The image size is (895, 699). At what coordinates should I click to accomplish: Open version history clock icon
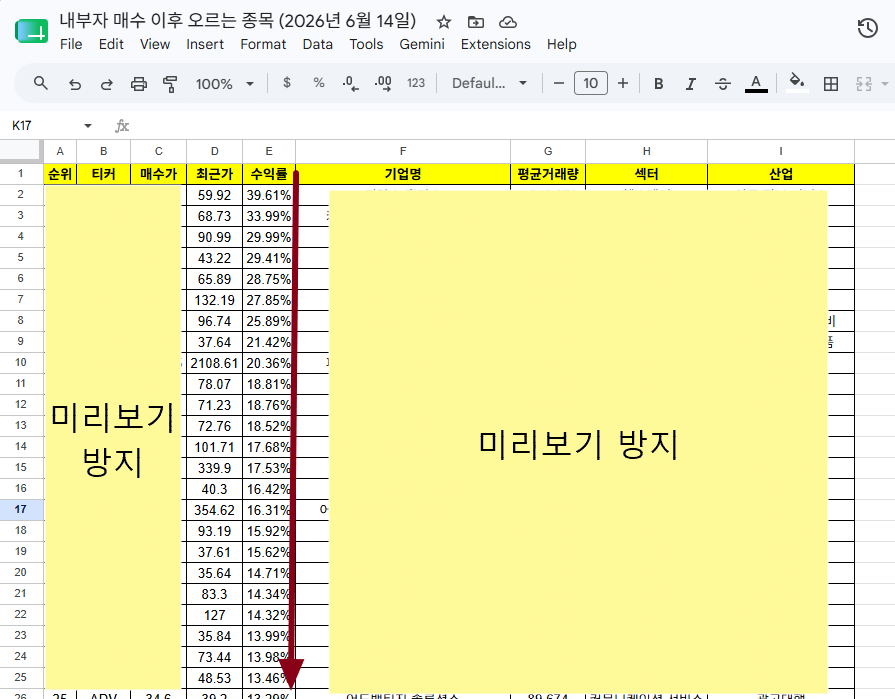click(868, 28)
